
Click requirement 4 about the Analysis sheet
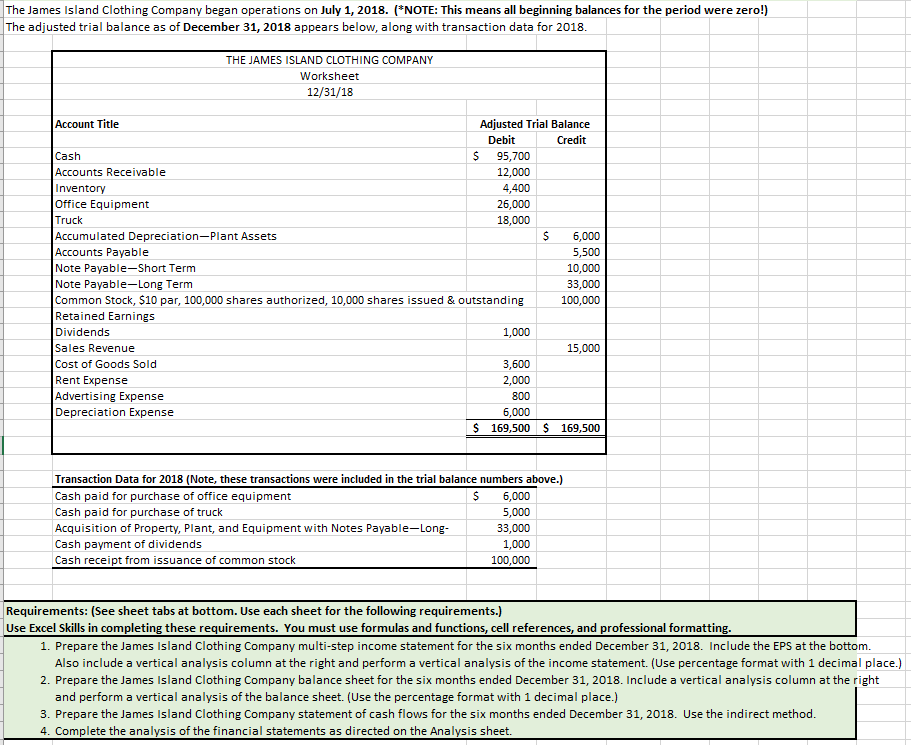pyautogui.click(x=276, y=730)
